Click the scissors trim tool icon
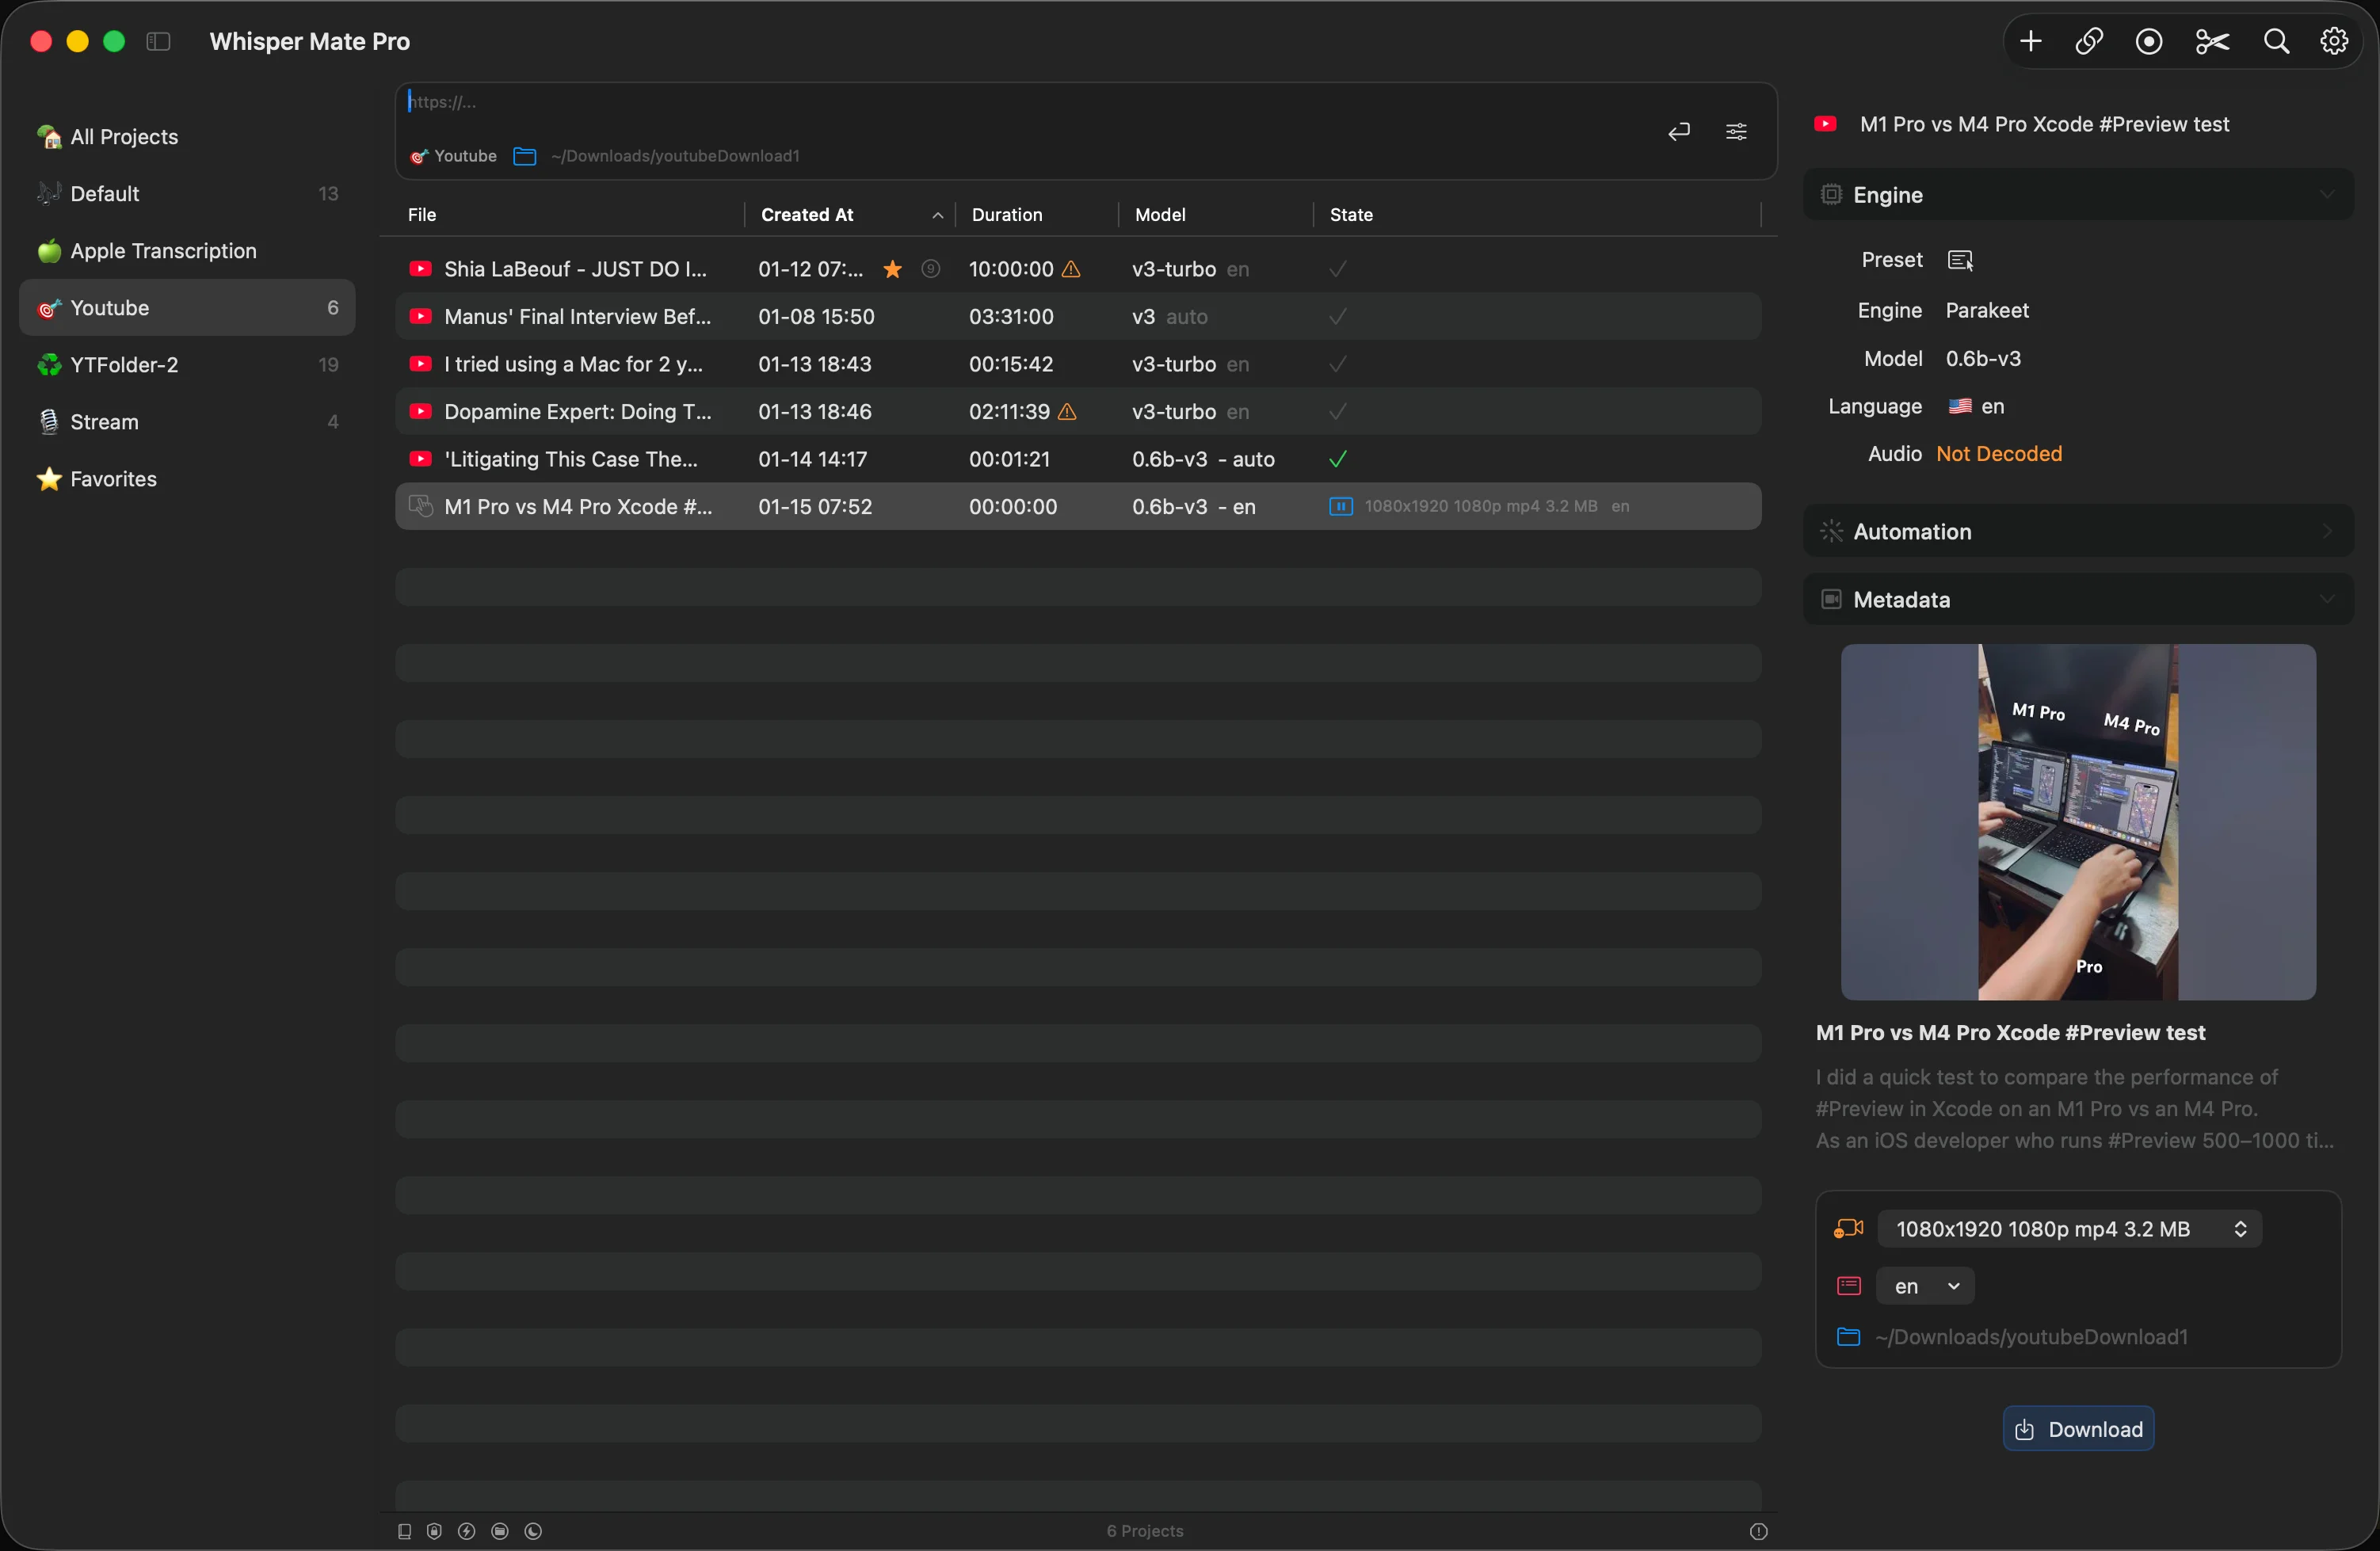Image resolution: width=2380 pixels, height=1551 pixels. pyautogui.click(x=2212, y=41)
